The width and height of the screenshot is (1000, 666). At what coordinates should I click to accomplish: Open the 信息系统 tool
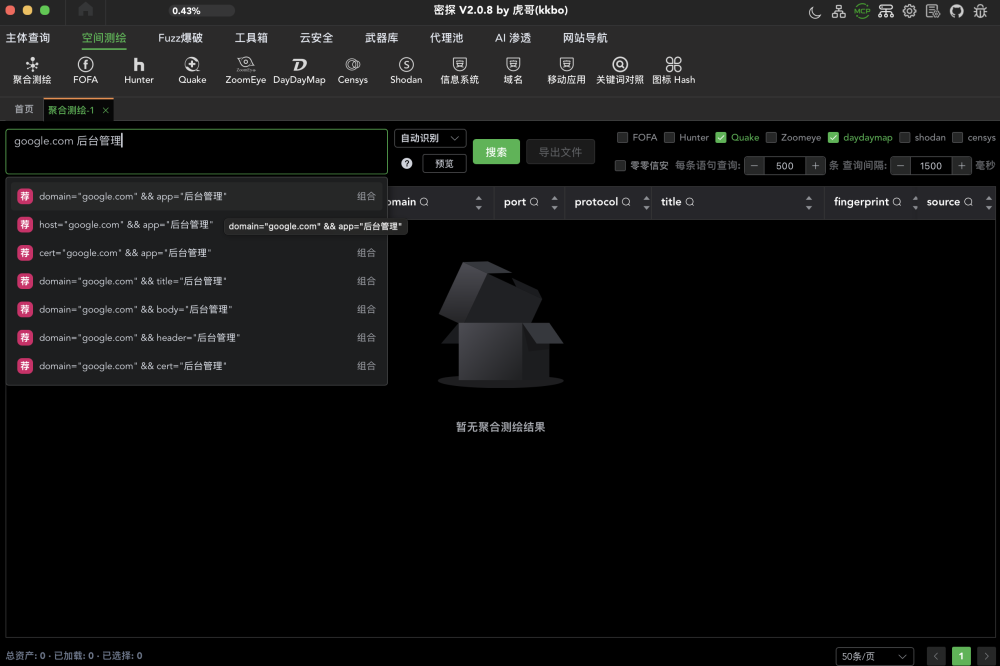coord(459,71)
